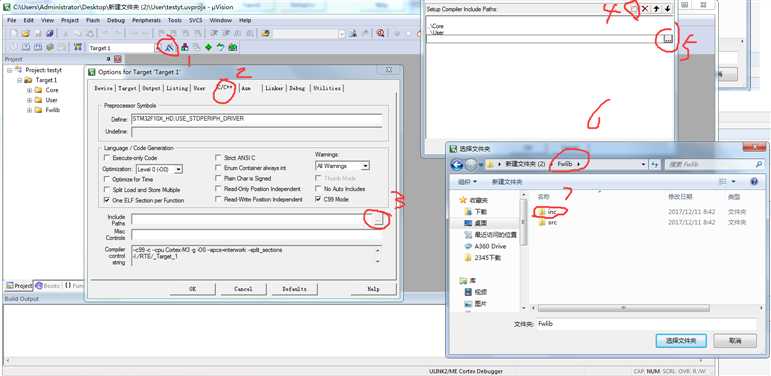771x376 pixels.
Task: Click the Download to flash toolbar icon
Action: click(77, 47)
